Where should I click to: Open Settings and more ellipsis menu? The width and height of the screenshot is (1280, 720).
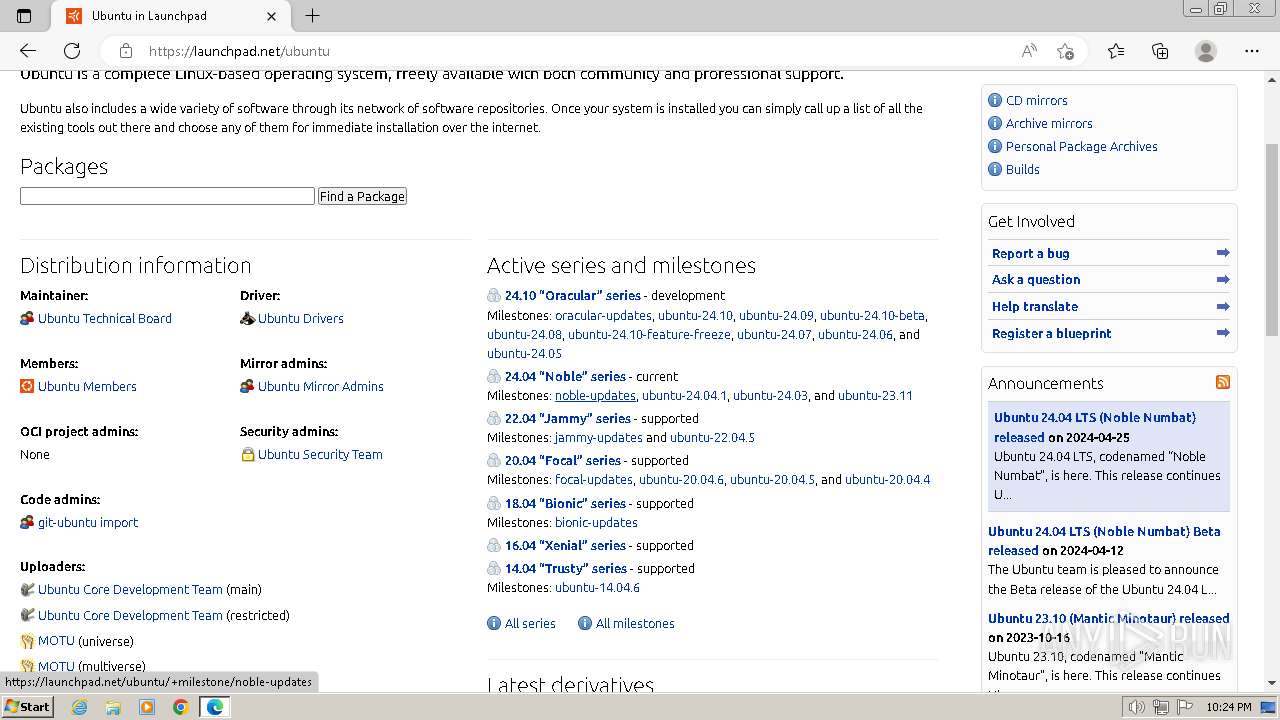(x=1252, y=51)
